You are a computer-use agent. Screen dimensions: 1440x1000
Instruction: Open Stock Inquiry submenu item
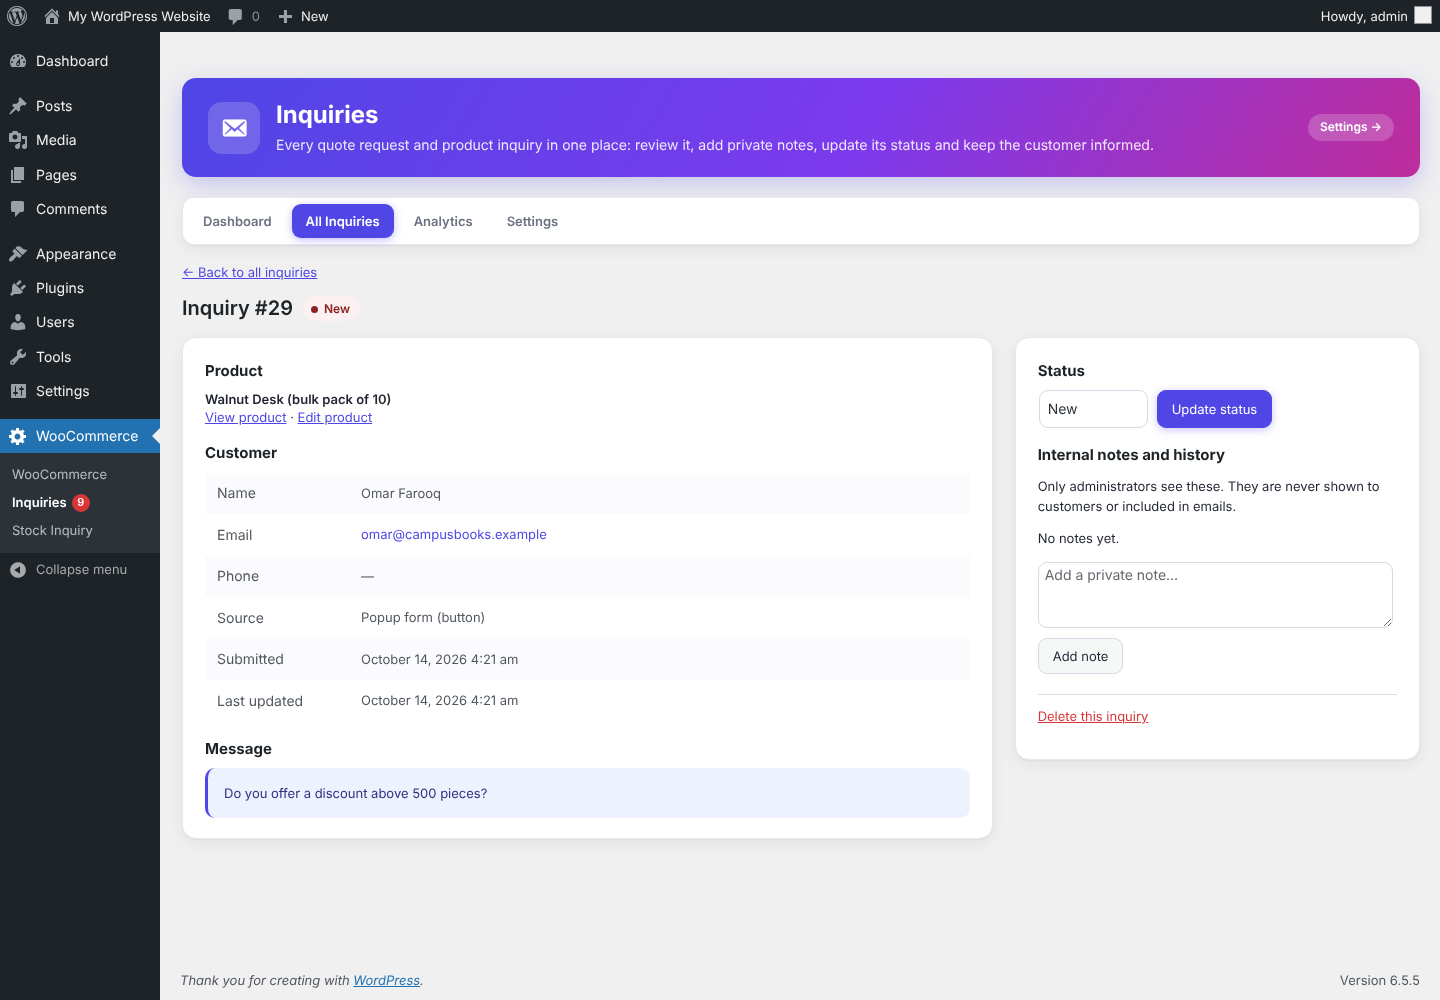[52, 531]
